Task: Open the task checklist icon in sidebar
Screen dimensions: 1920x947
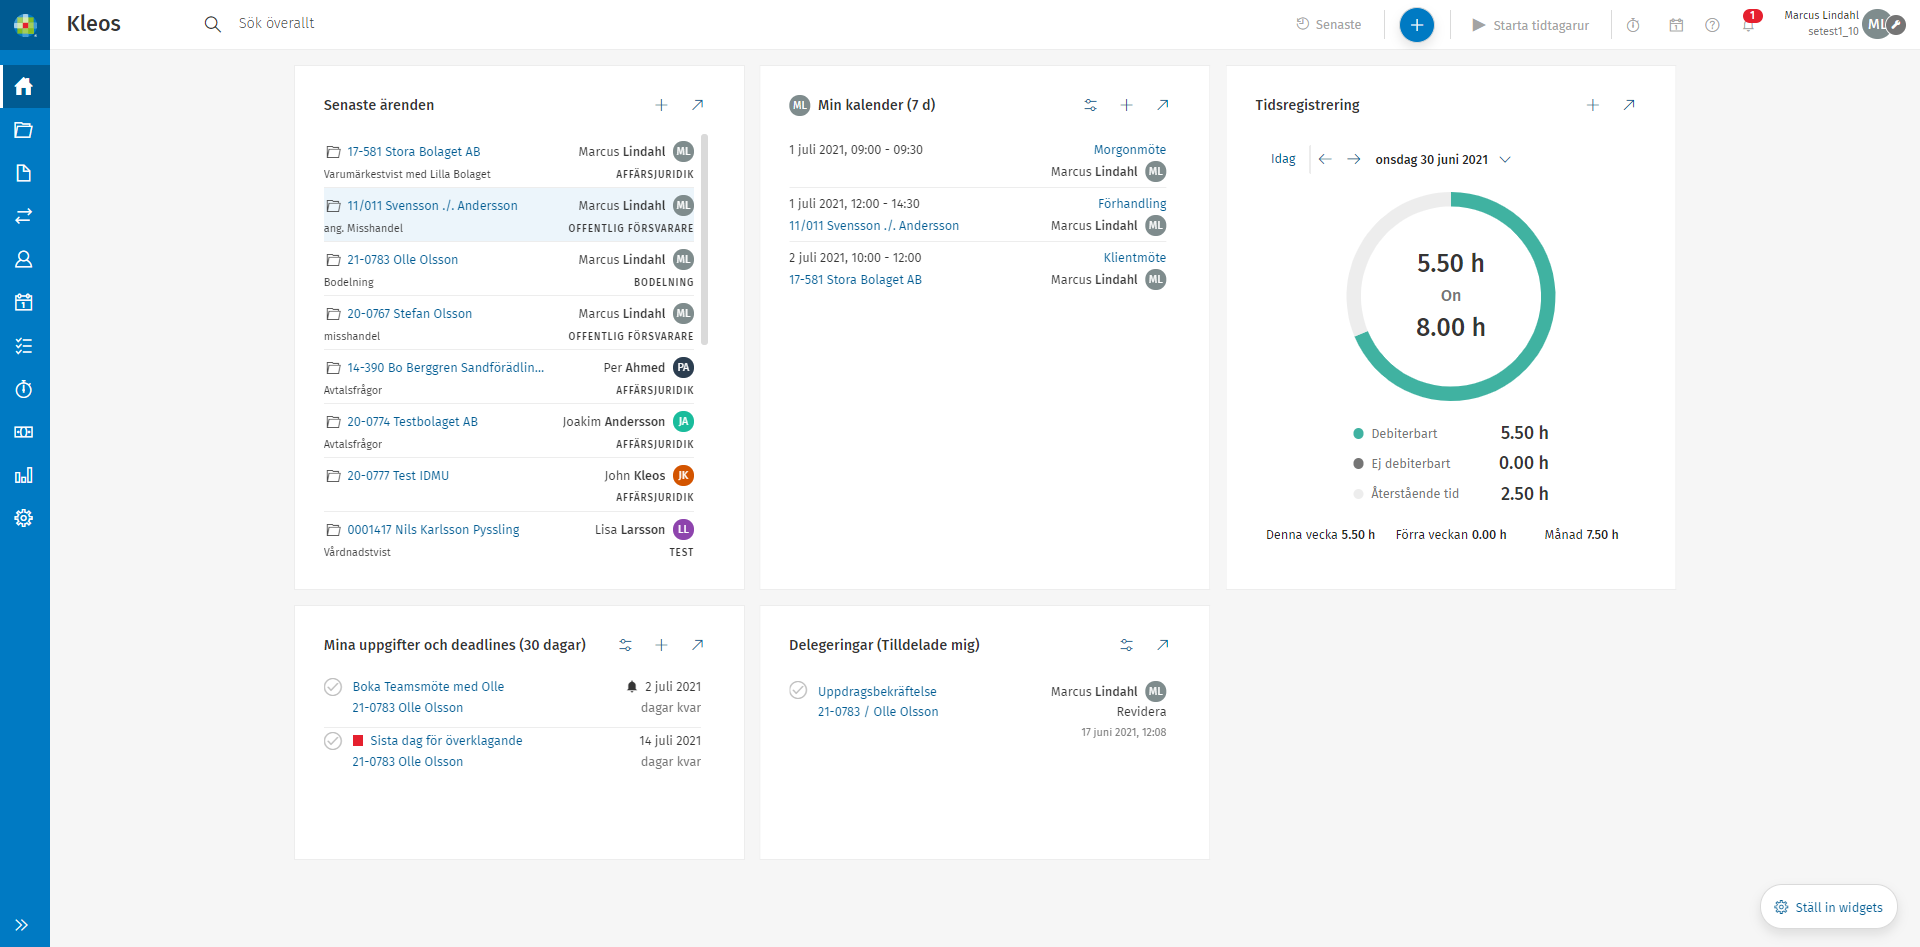Action: pos(24,346)
